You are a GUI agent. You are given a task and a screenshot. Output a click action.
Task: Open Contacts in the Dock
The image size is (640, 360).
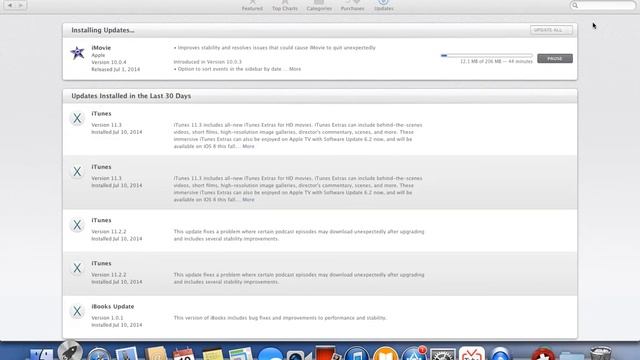[156, 353]
